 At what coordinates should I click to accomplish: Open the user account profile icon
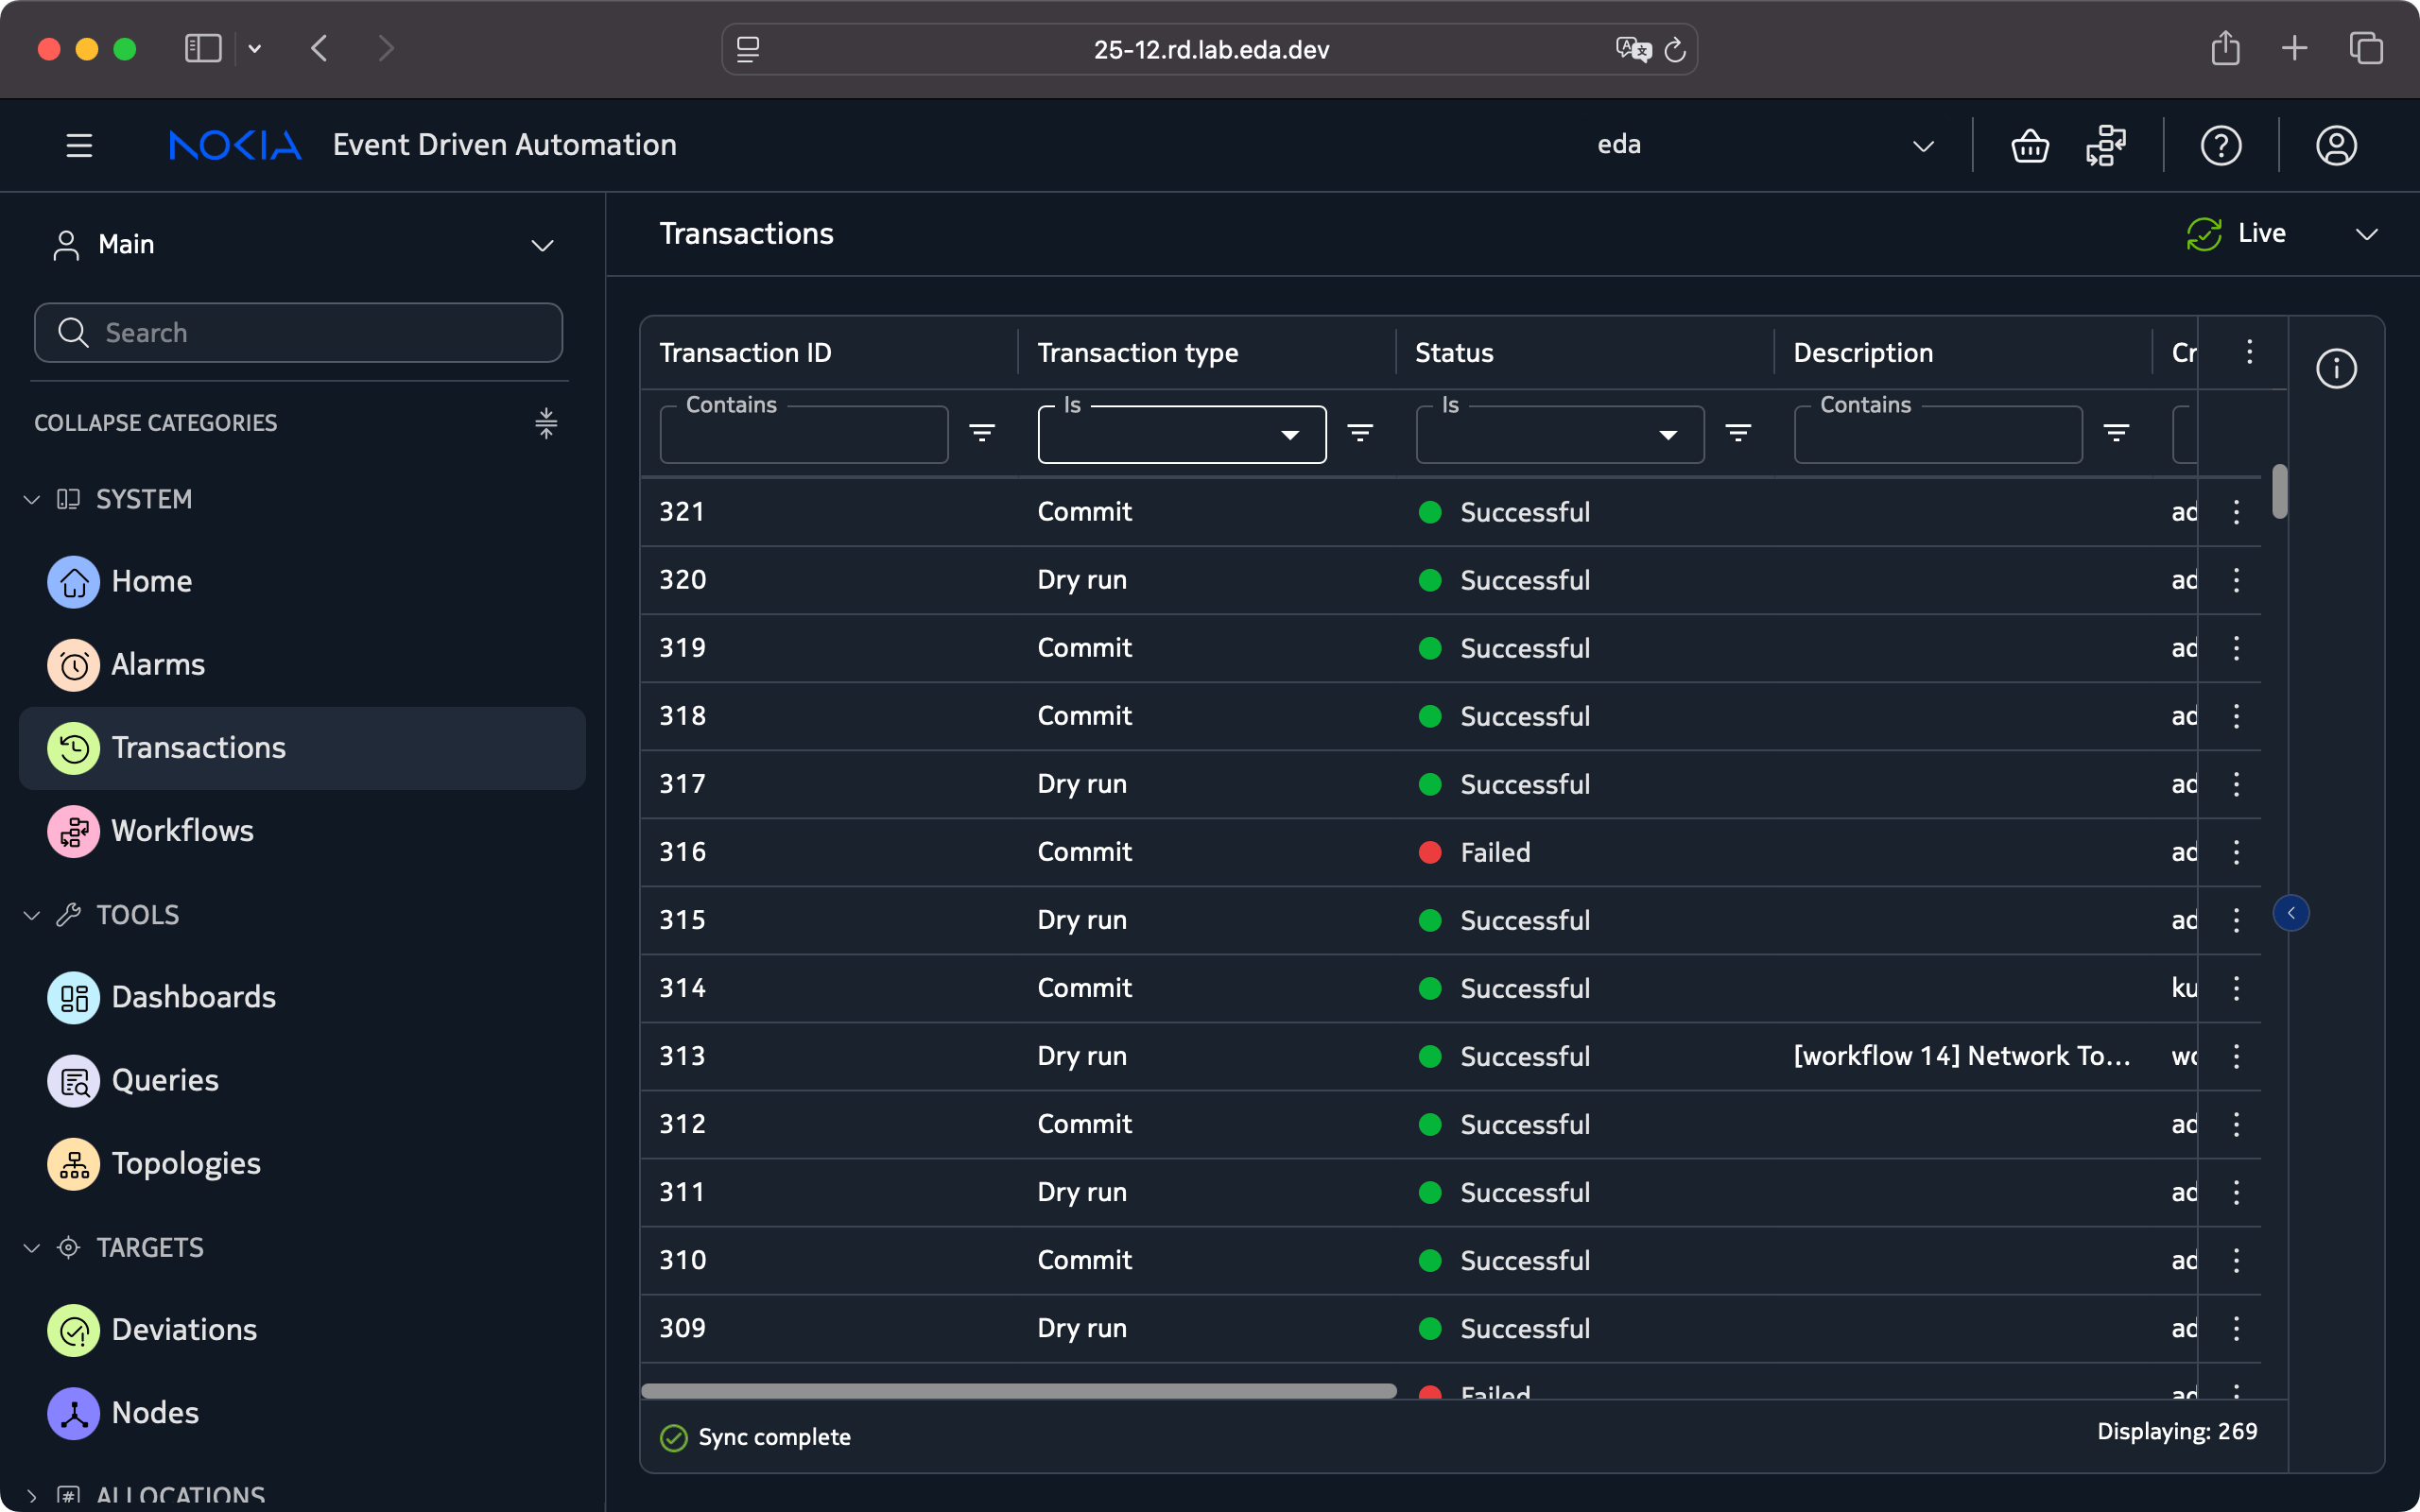click(x=2335, y=146)
